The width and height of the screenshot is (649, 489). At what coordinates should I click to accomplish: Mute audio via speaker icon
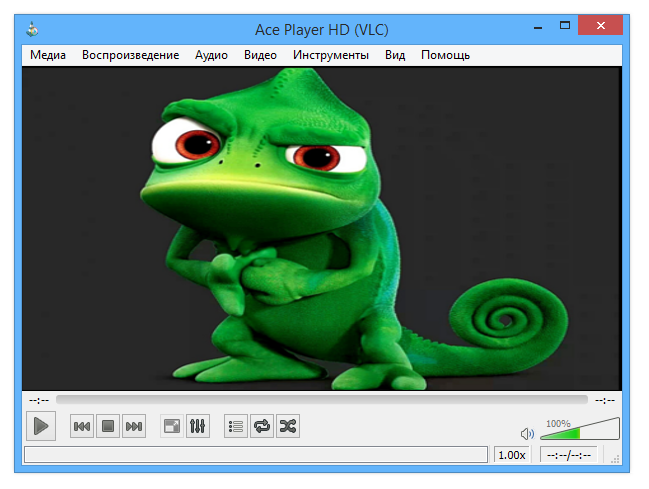527,434
